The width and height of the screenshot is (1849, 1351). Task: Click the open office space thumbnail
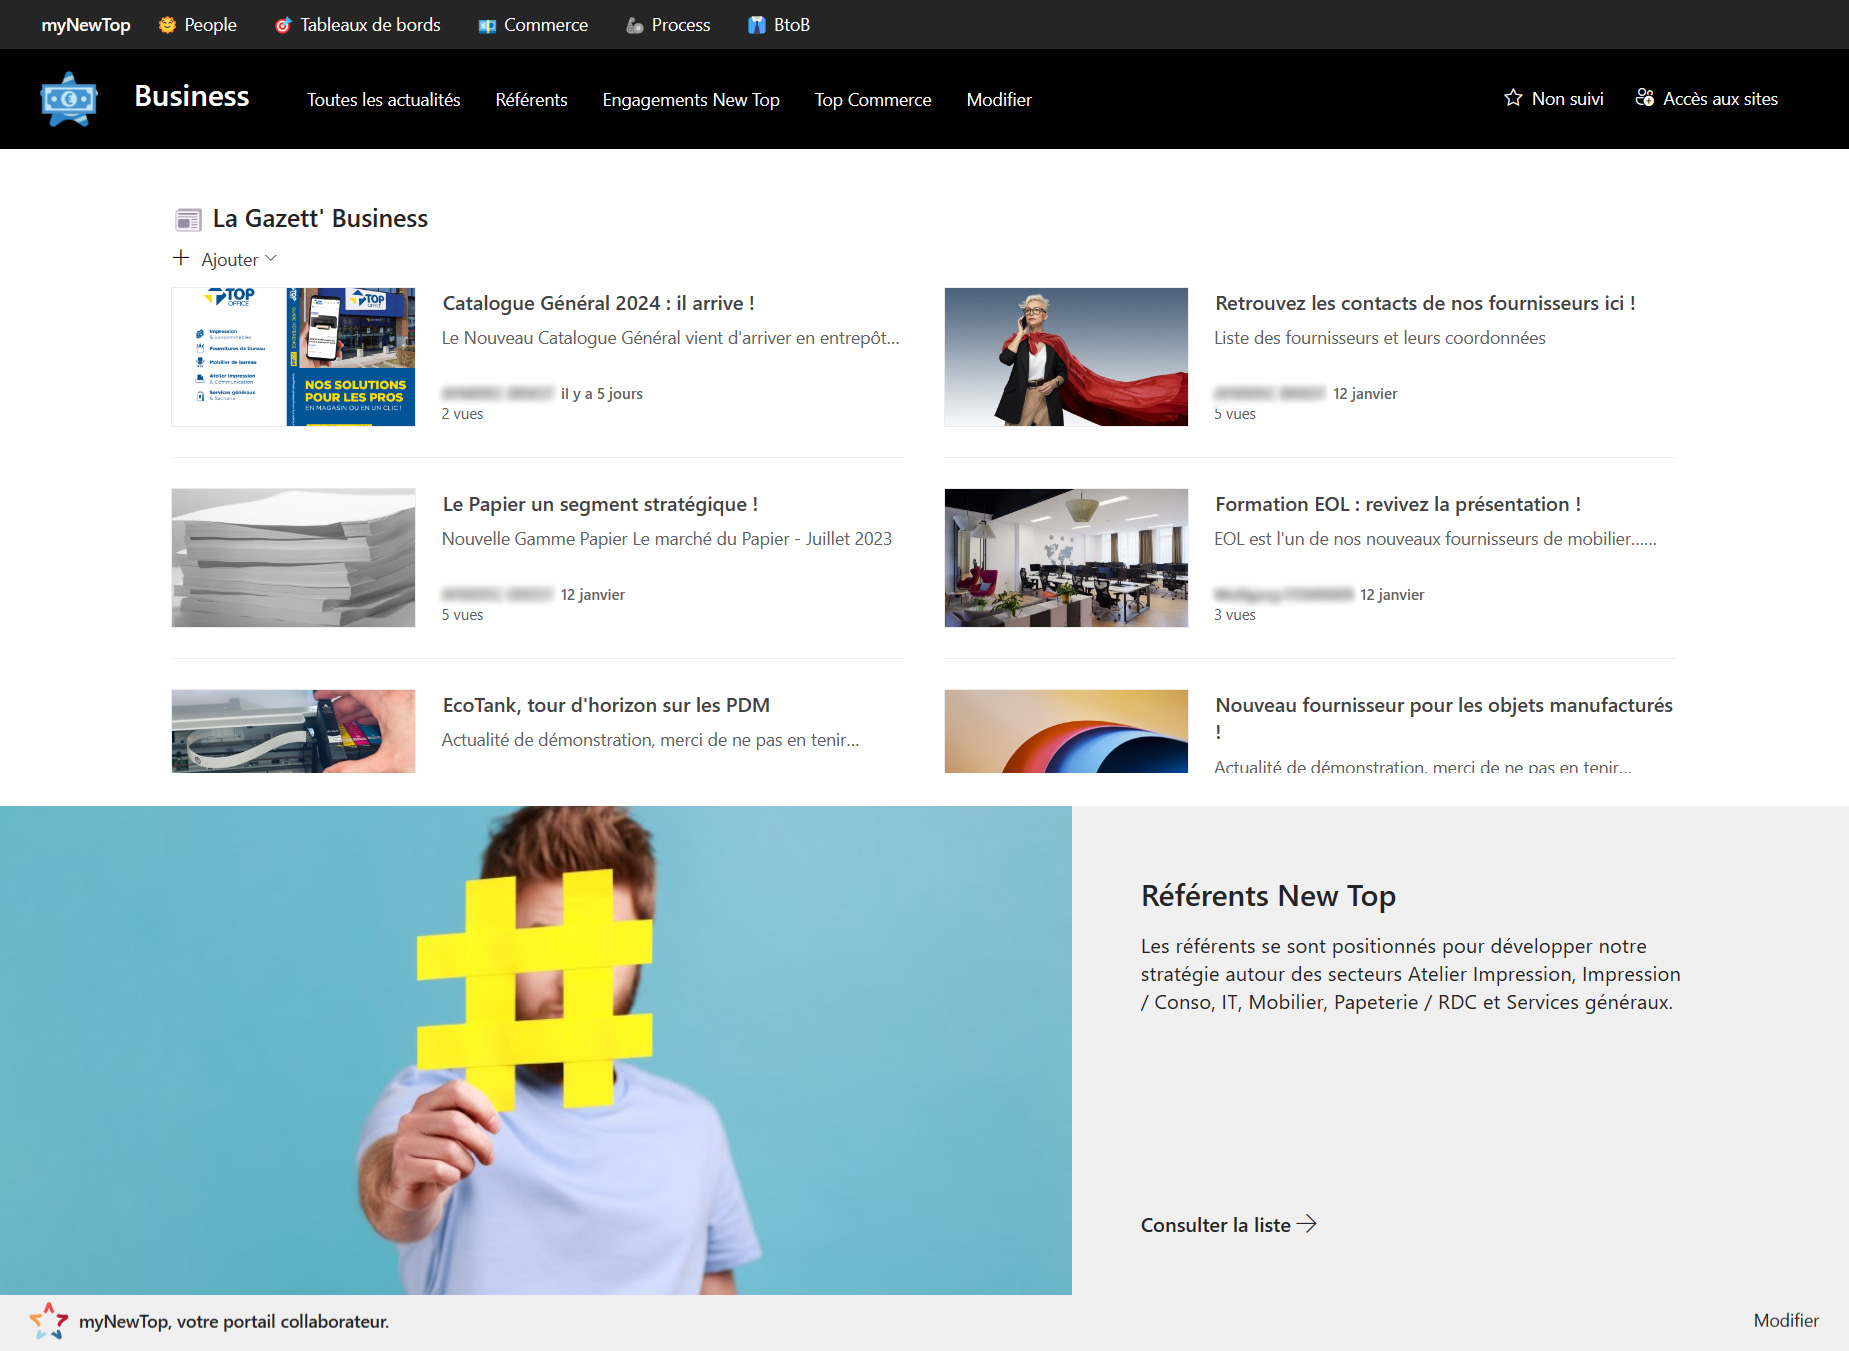coord(1066,558)
